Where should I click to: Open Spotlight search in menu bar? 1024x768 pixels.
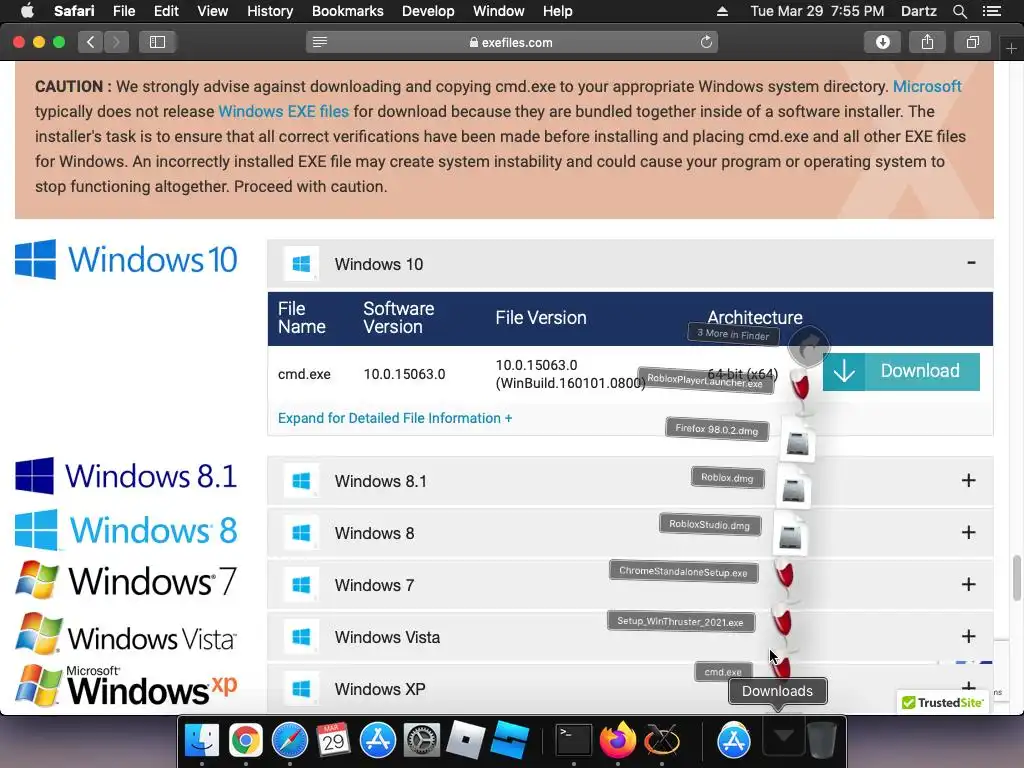pyautogui.click(x=959, y=11)
